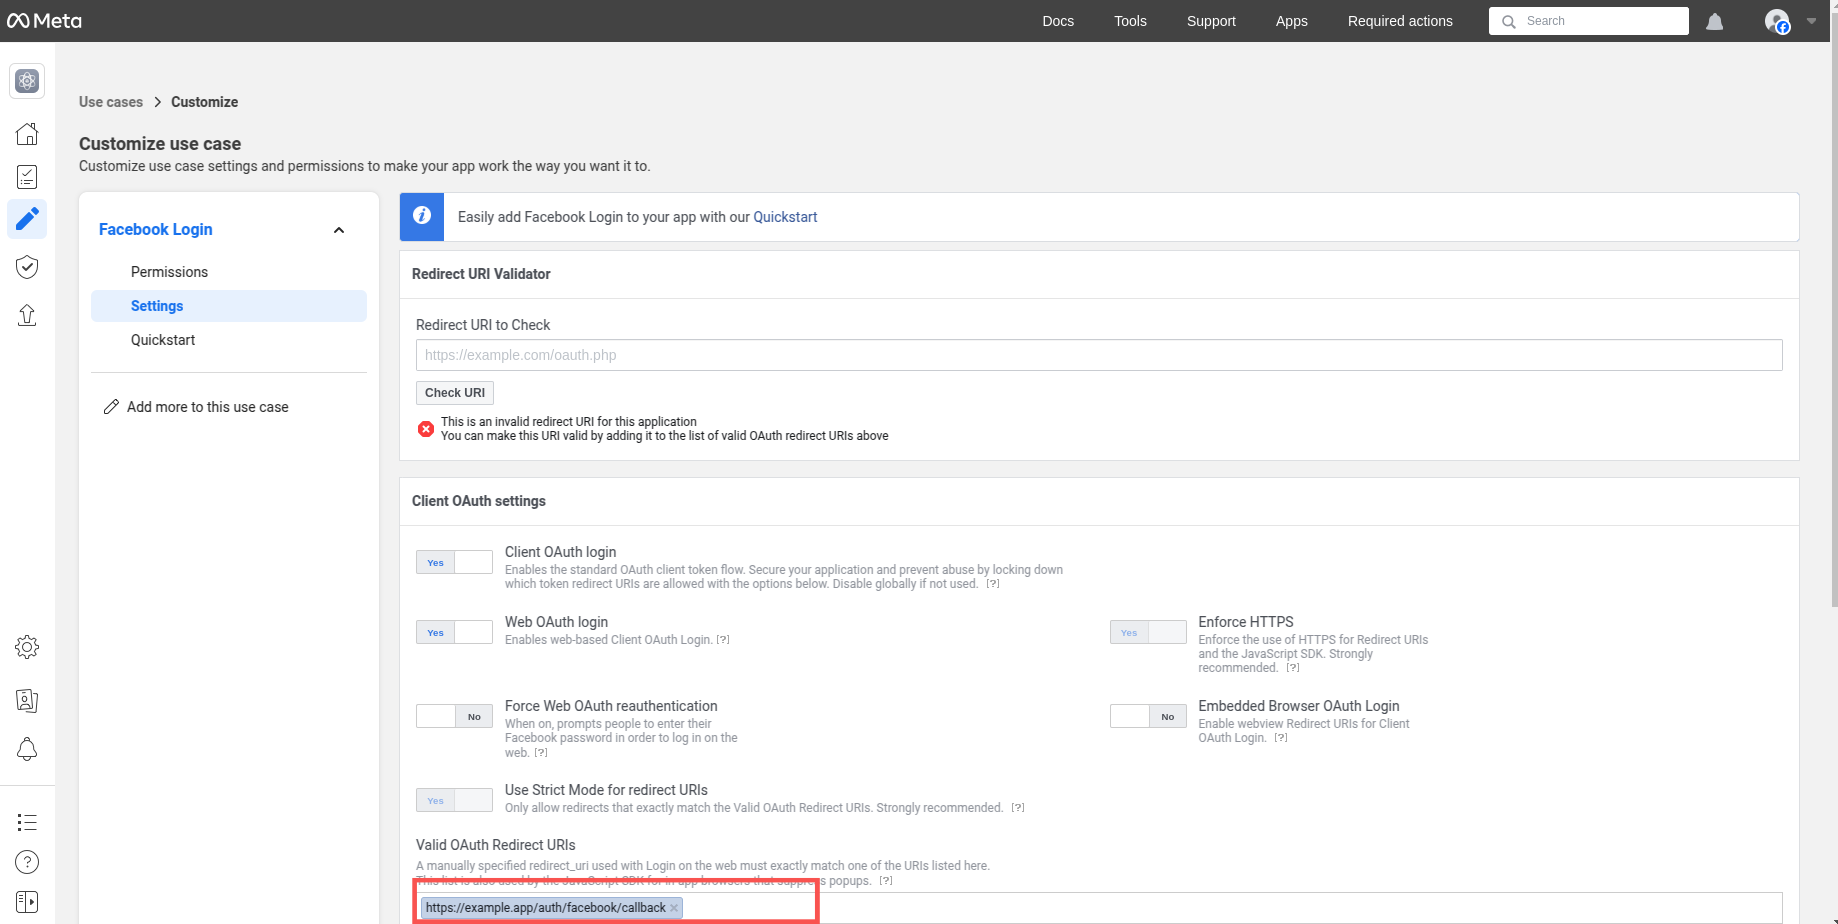1838x924 pixels.
Task: Click the Check URI button
Action: [454, 393]
